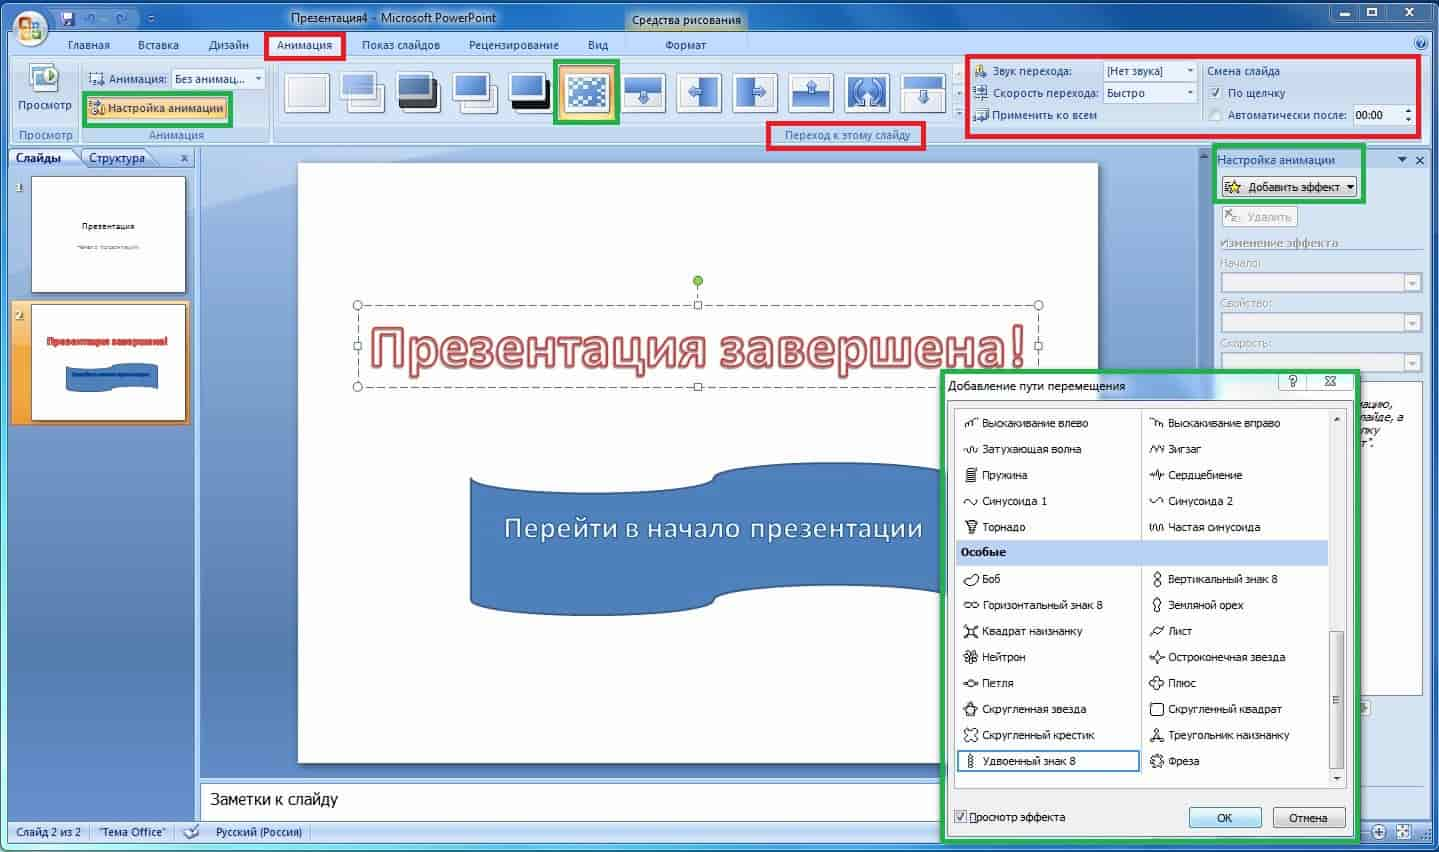Select slide 1 thumbnail

(108, 235)
